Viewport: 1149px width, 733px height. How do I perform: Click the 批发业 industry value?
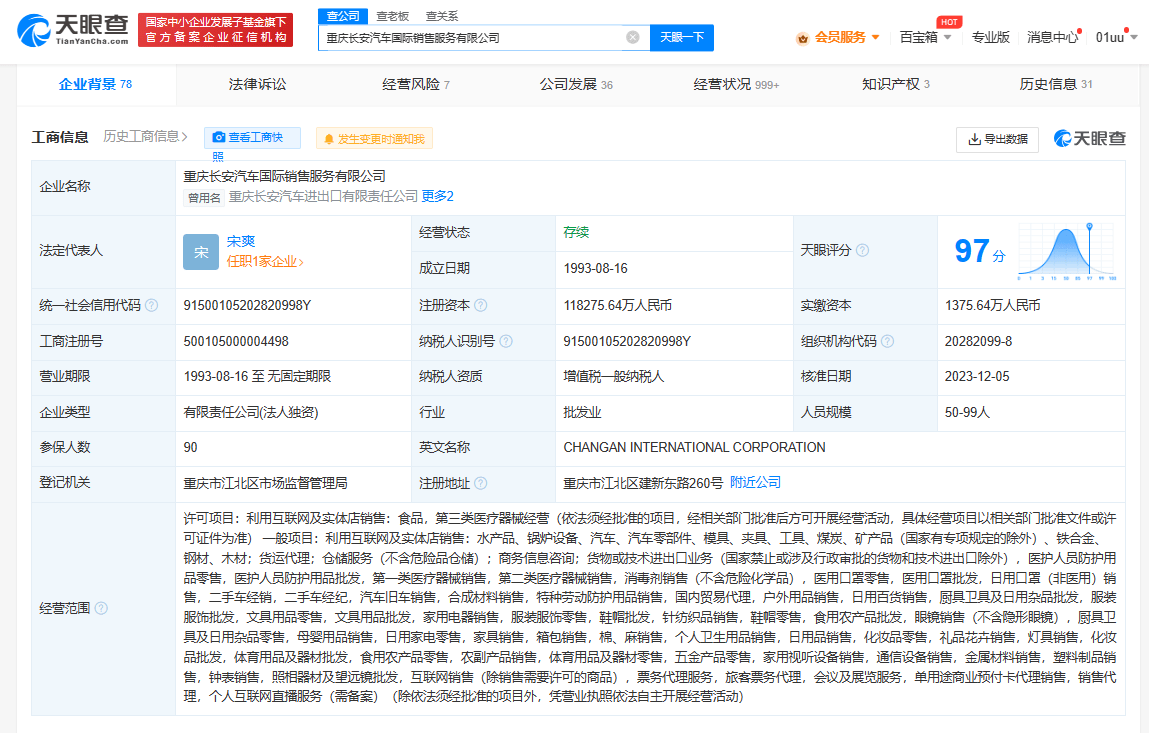(582, 412)
